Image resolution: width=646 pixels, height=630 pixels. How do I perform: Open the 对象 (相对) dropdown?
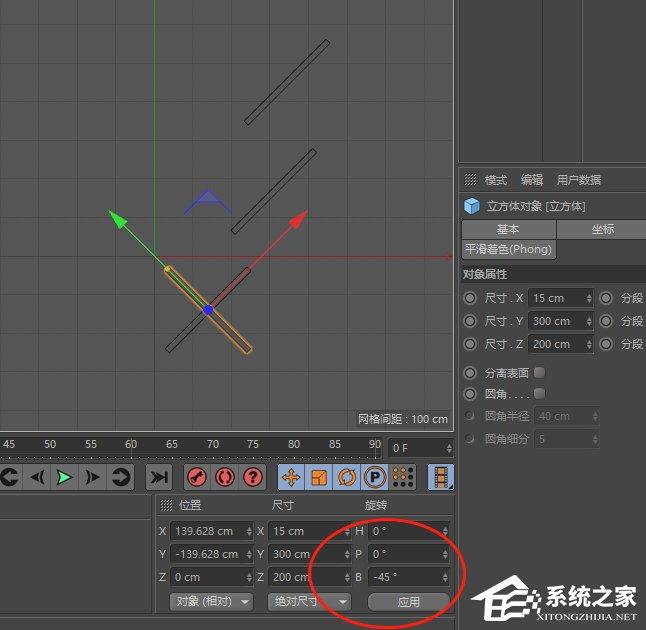(x=211, y=602)
